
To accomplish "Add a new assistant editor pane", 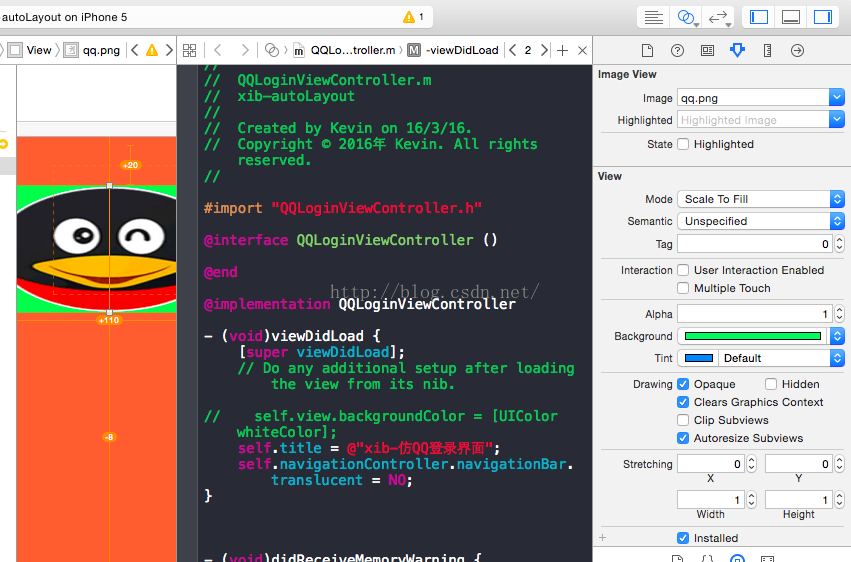I will 563,50.
